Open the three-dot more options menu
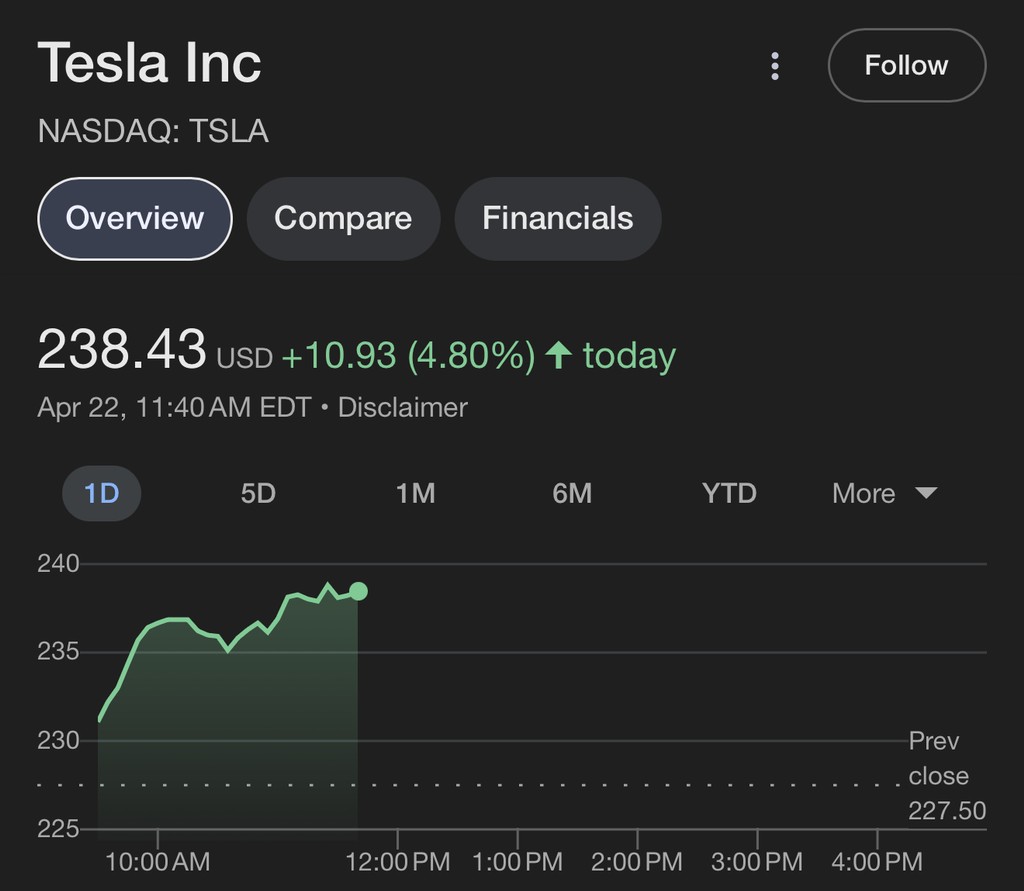Viewport: 1024px width, 891px height. pyautogui.click(x=774, y=66)
